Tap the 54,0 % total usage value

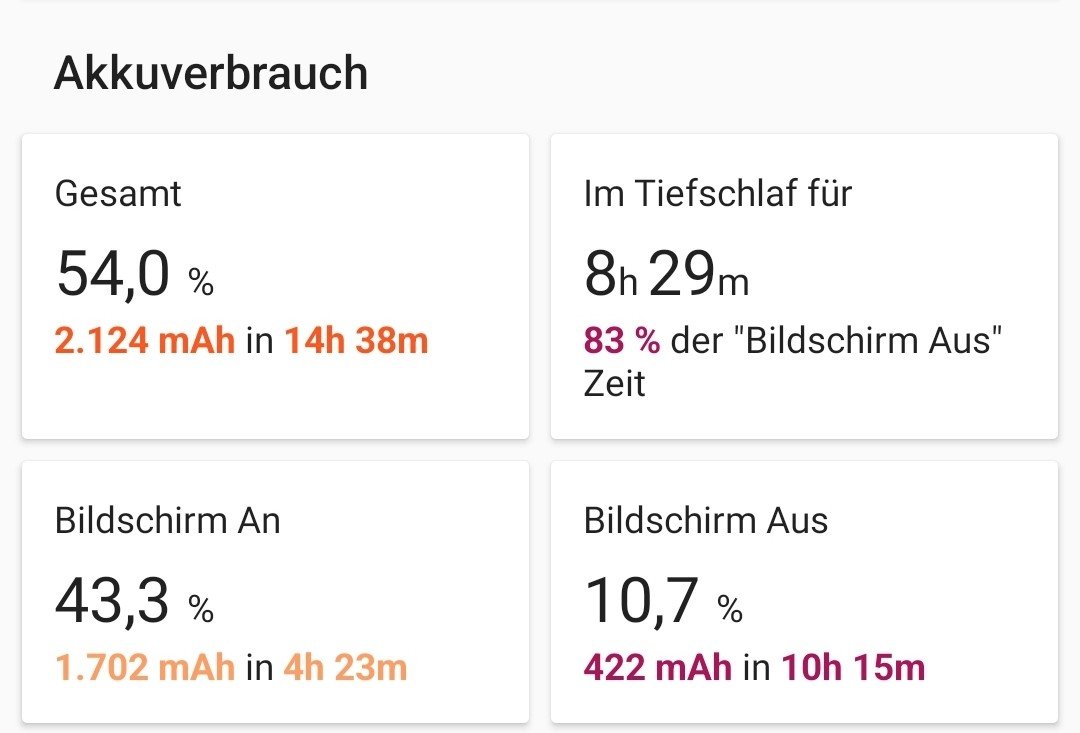coord(135,274)
